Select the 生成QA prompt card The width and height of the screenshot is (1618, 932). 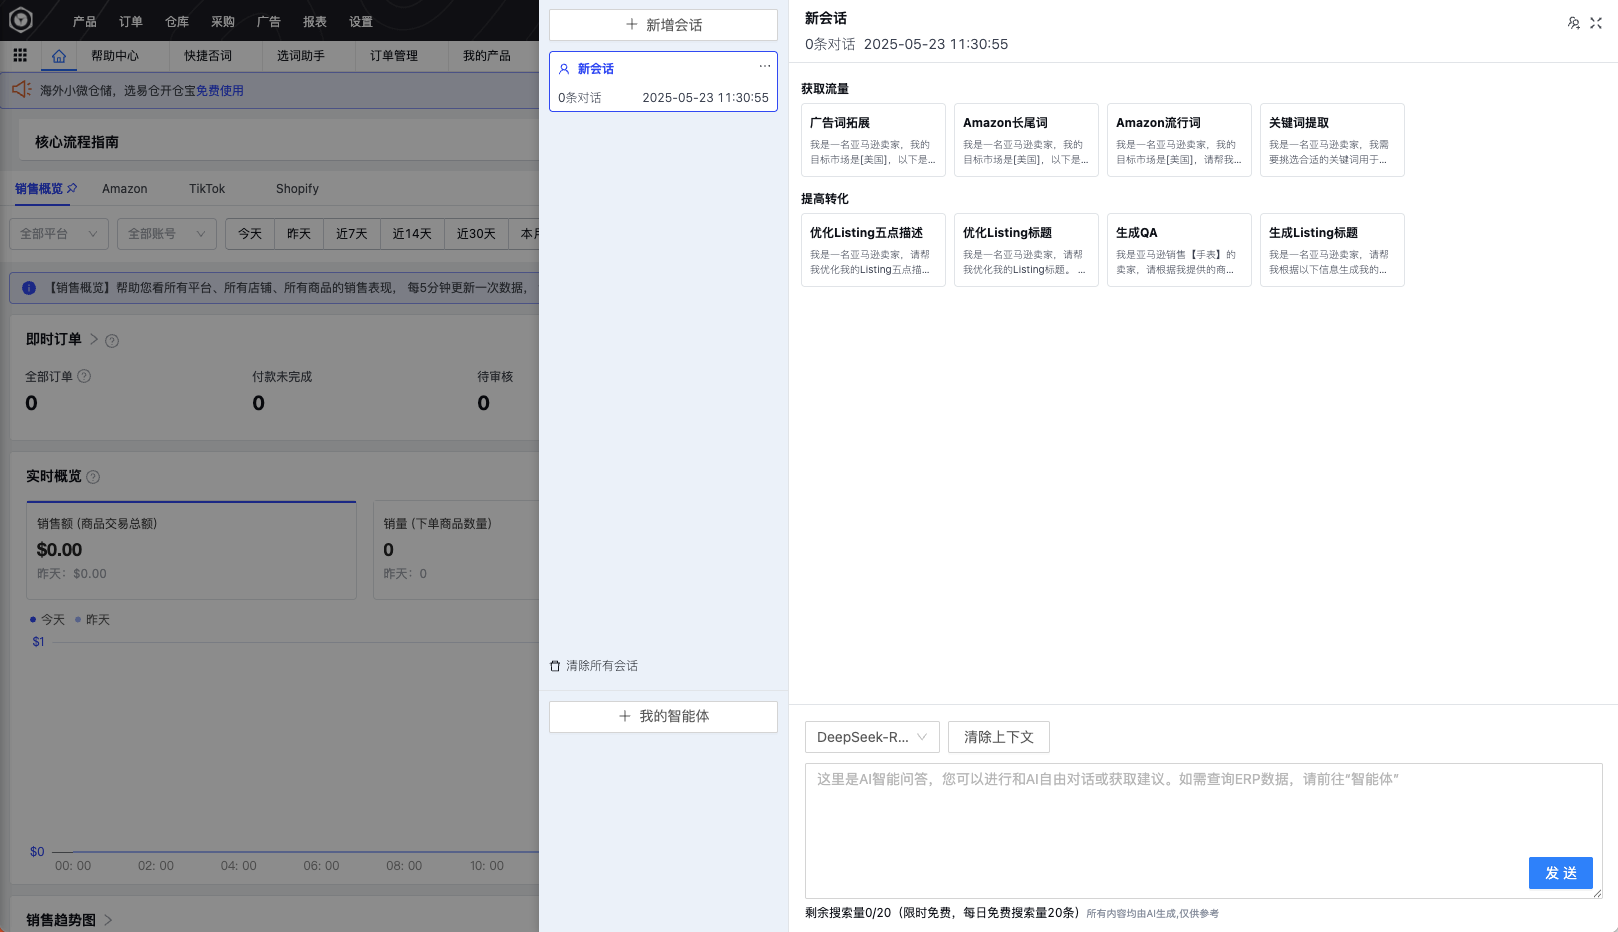pos(1179,248)
